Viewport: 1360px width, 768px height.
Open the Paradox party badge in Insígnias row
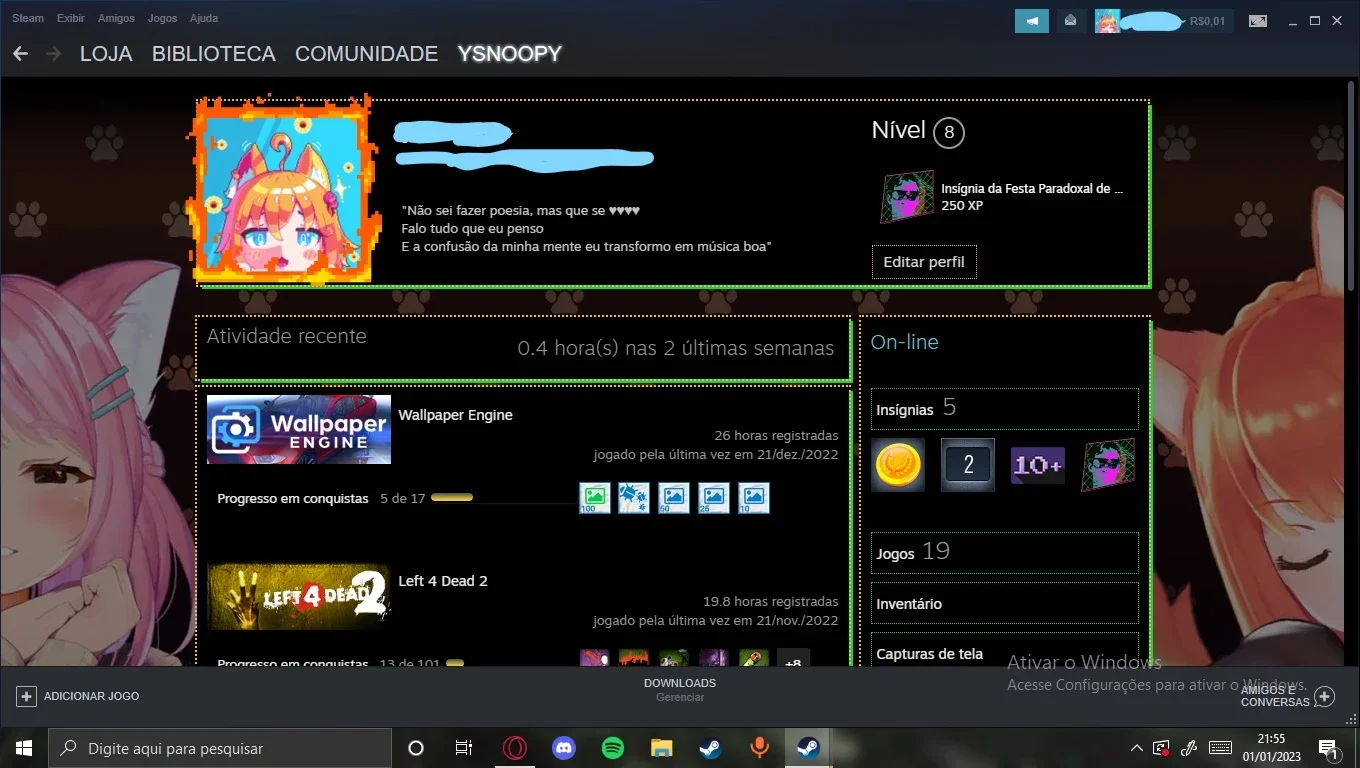tap(1108, 465)
